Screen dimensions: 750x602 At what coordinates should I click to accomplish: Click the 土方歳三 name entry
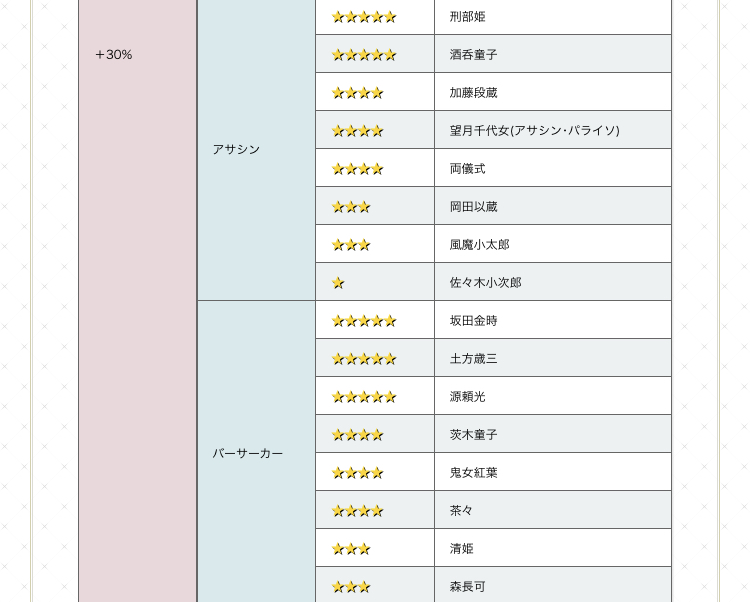coord(473,359)
